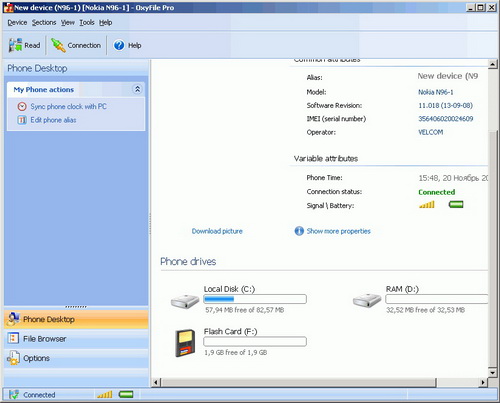500x403 pixels.
Task: Open the Tools menu
Action: click(x=87, y=23)
